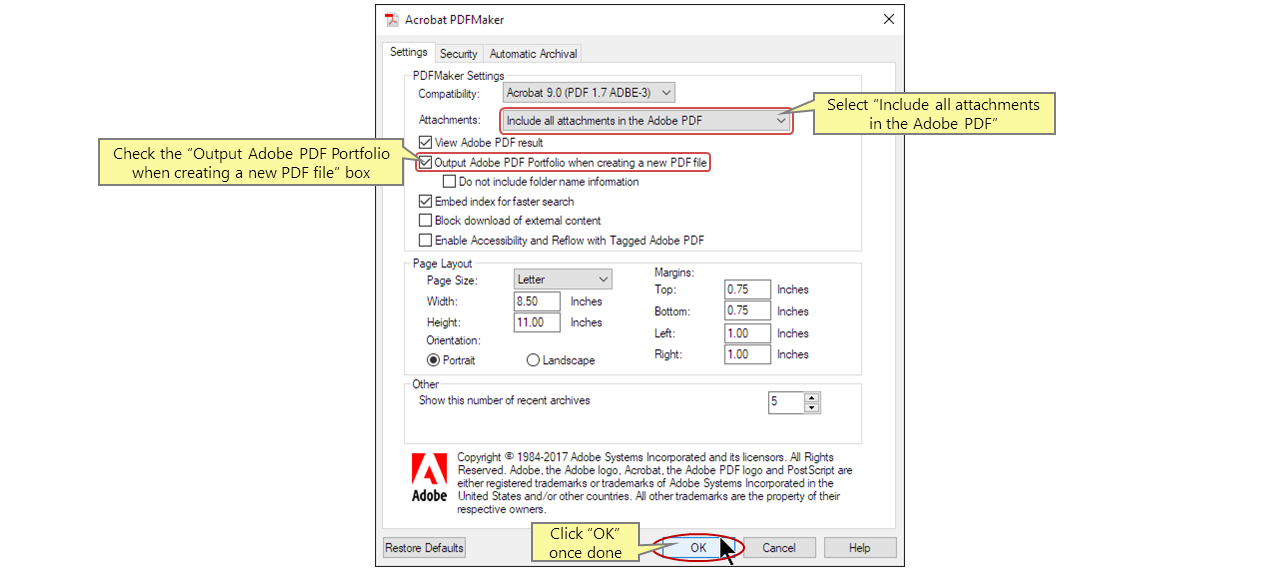Click the Right margin field
The height and width of the screenshot is (574, 1280).
point(748,354)
